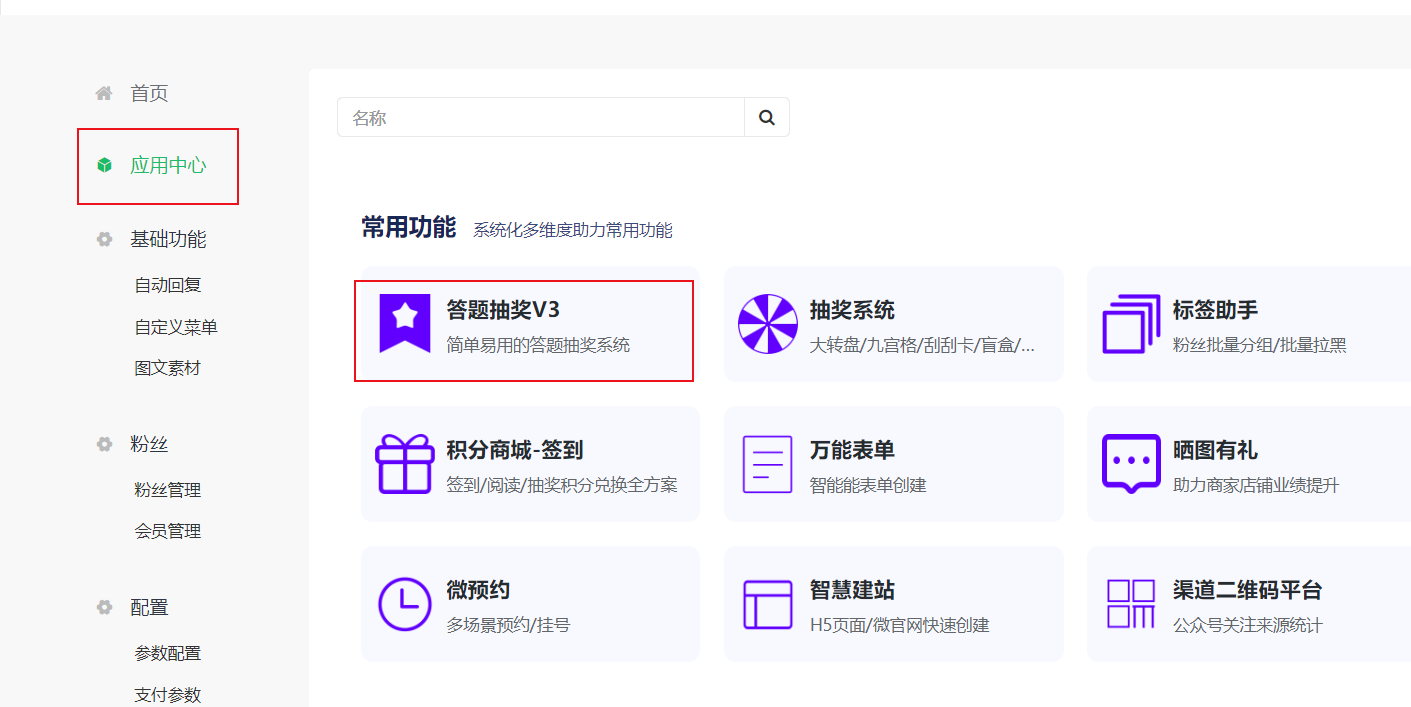Click description 粉丝批量分组/批量拉黑
1411x707 pixels.
point(1259,345)
